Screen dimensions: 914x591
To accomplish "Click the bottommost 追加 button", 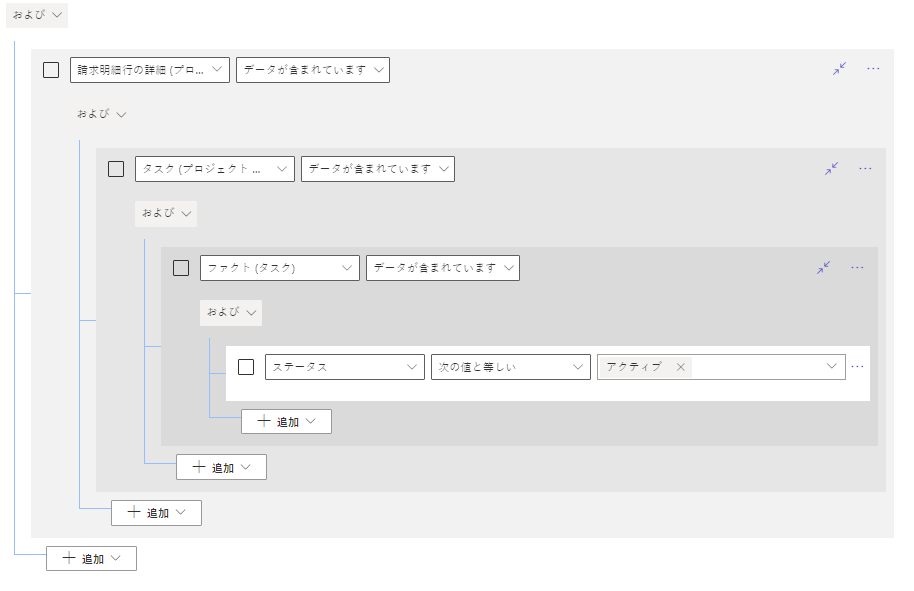I will tap(91, 559).
